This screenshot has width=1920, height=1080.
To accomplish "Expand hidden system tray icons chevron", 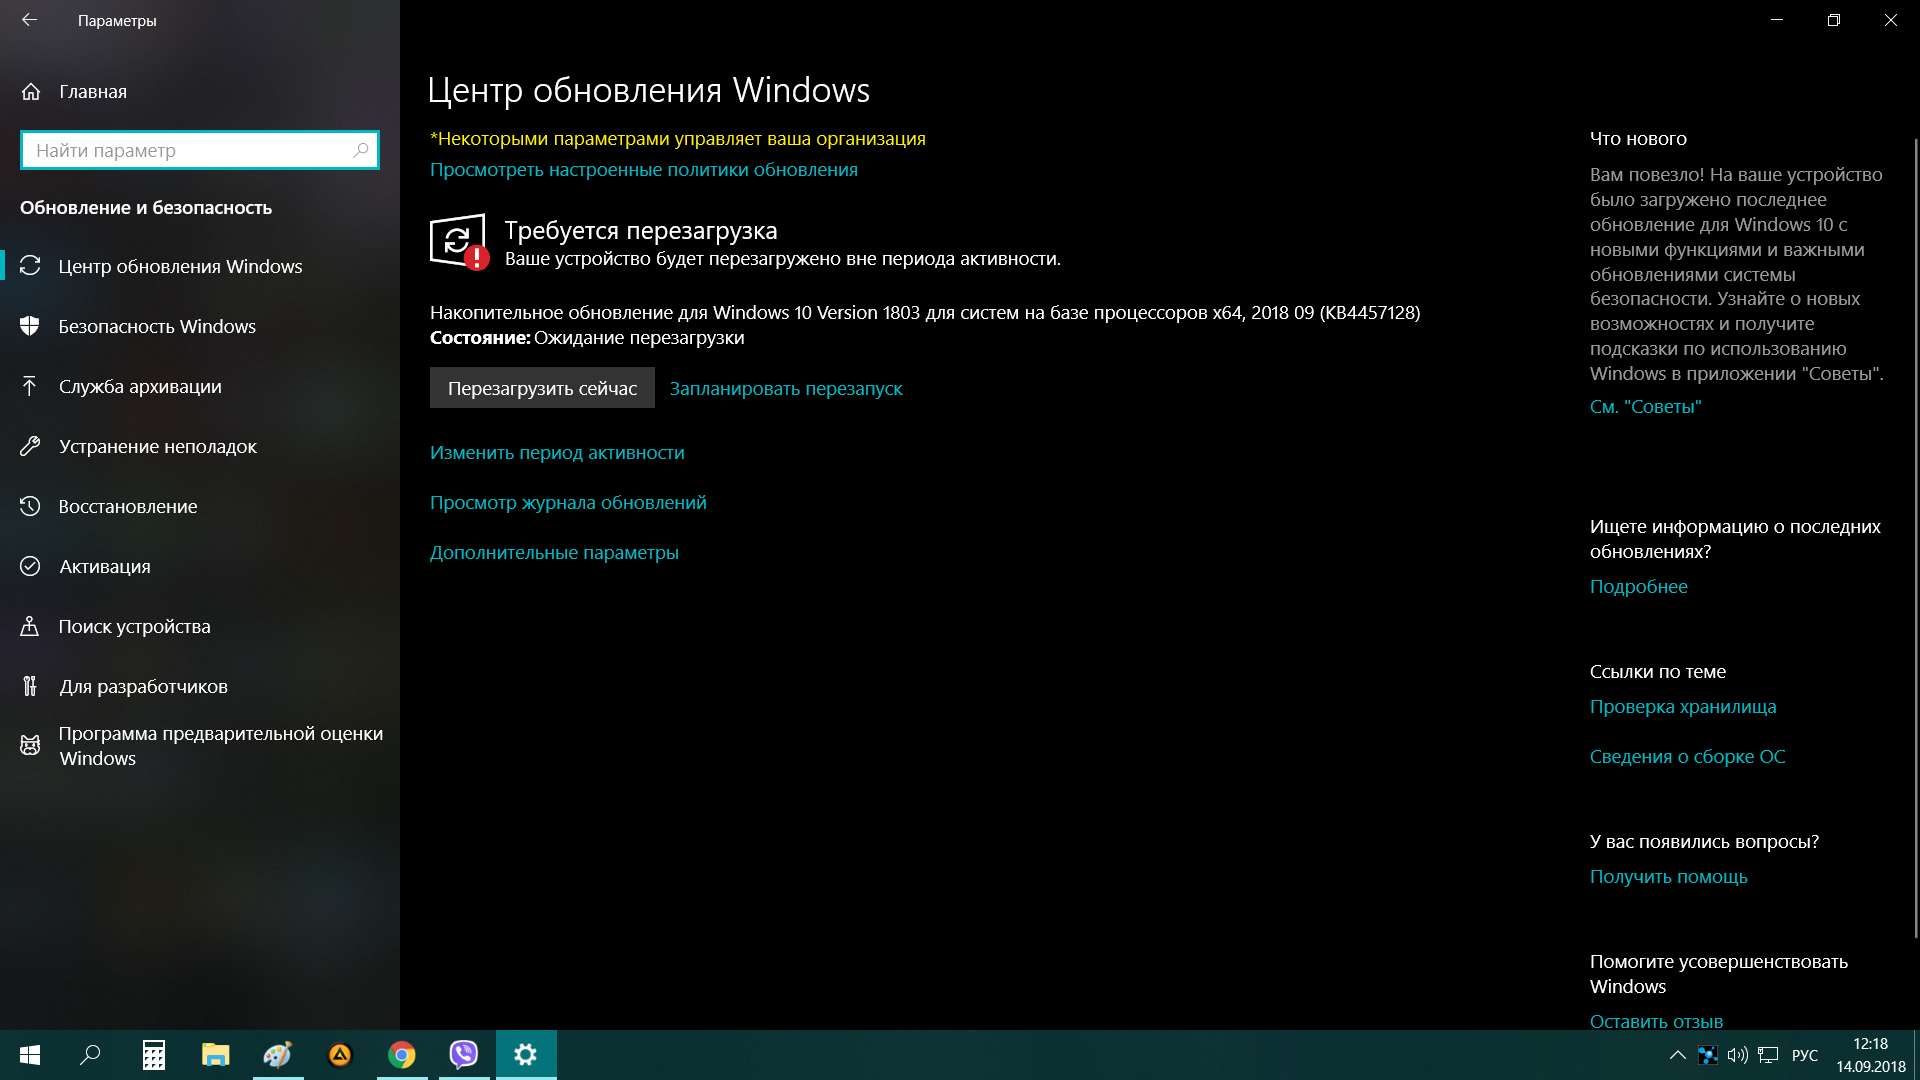I will [1677, 1055].
